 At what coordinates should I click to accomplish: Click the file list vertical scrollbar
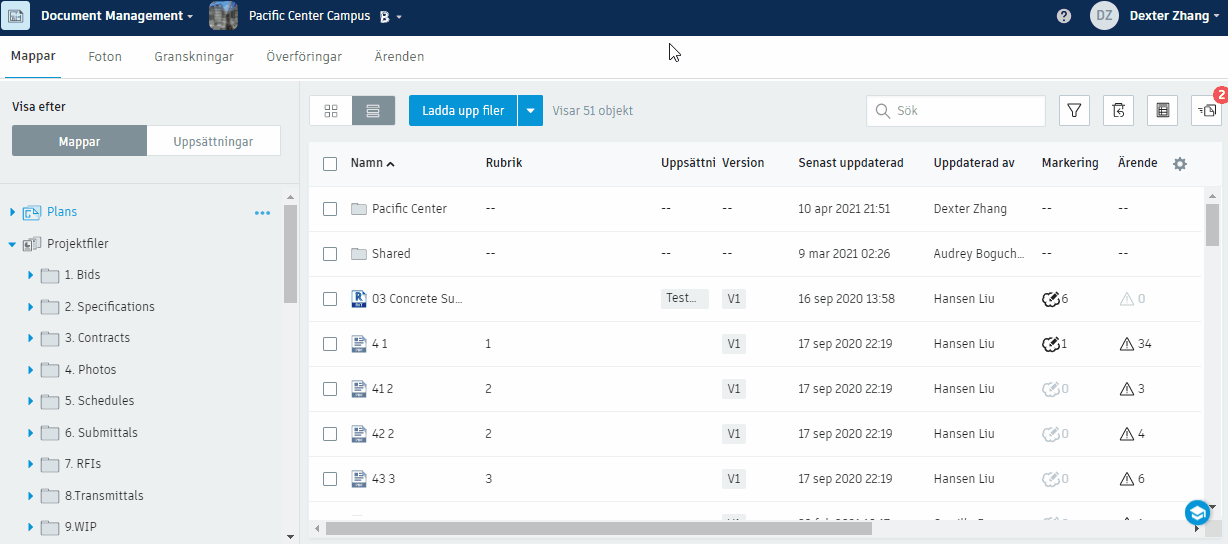[x=1212, y=225]
